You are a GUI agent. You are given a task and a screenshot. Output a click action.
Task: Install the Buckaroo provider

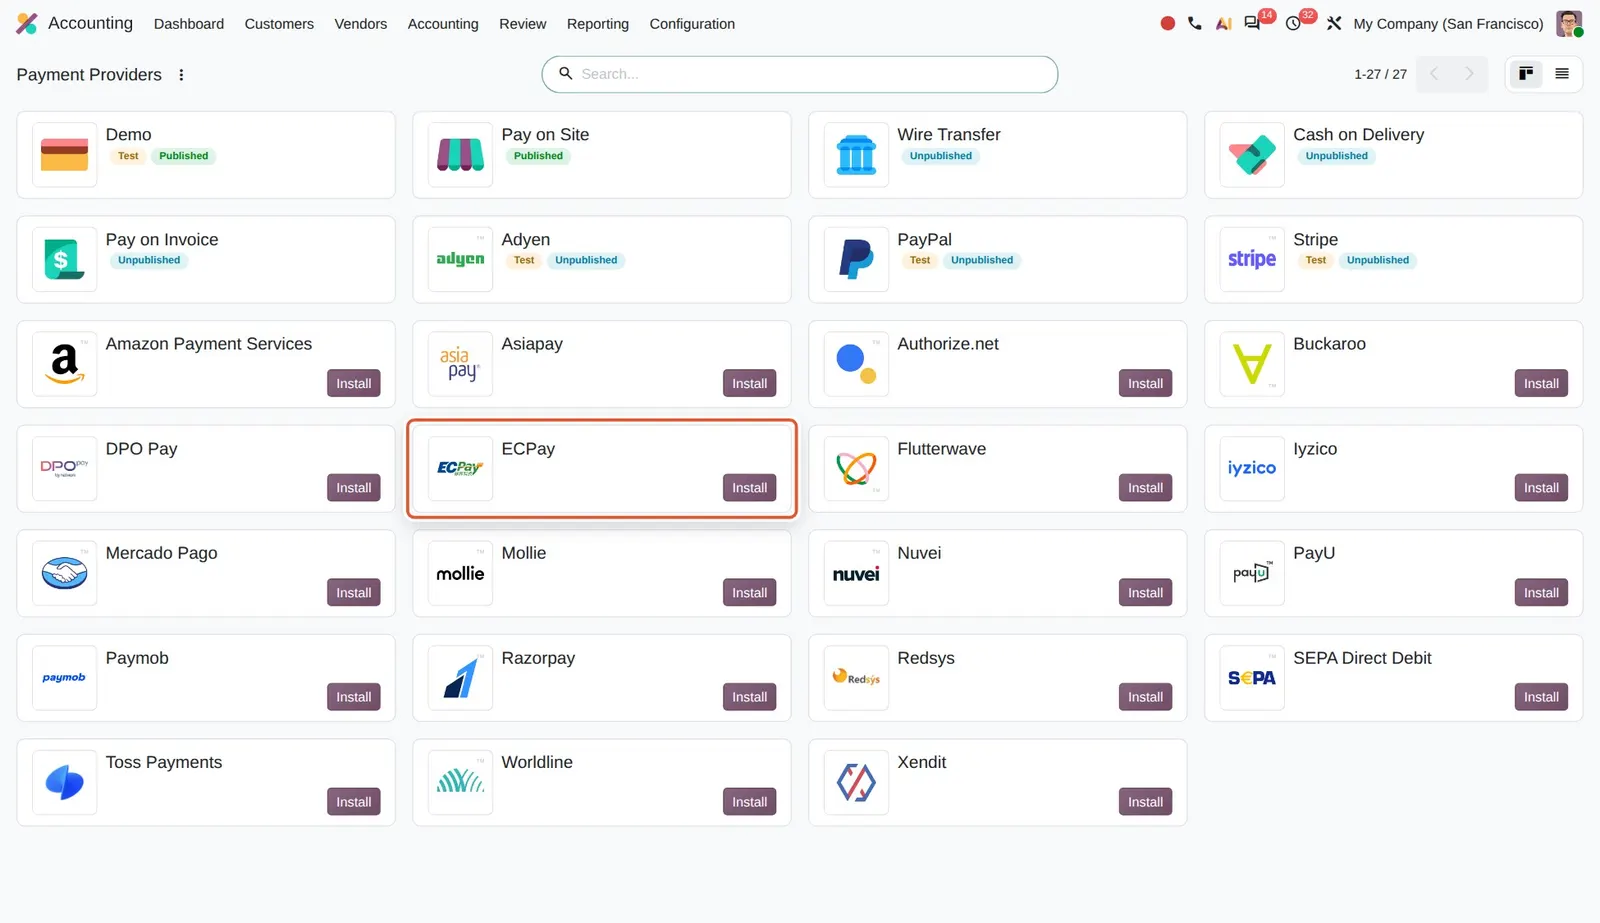tap(1541, 383)
